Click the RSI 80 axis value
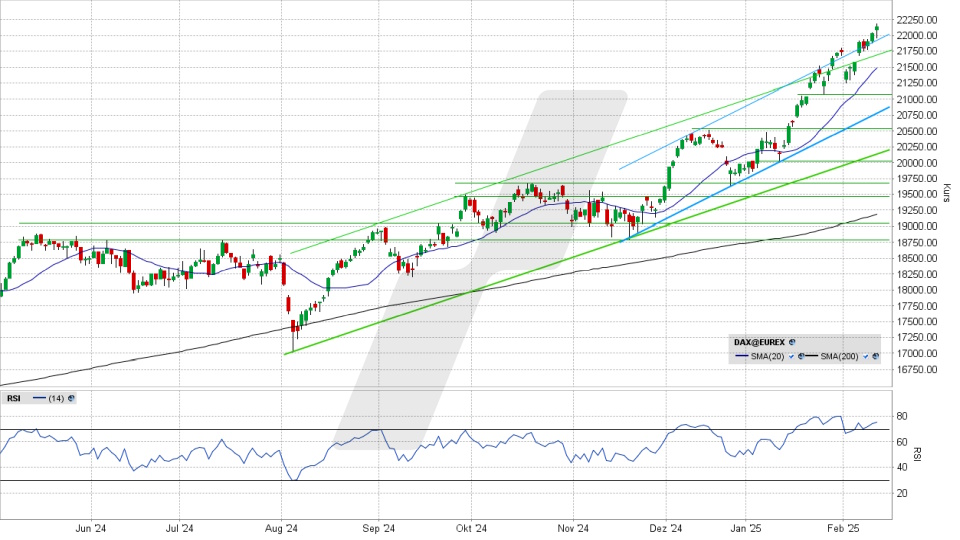960x540 pixels. pos(902,416)
